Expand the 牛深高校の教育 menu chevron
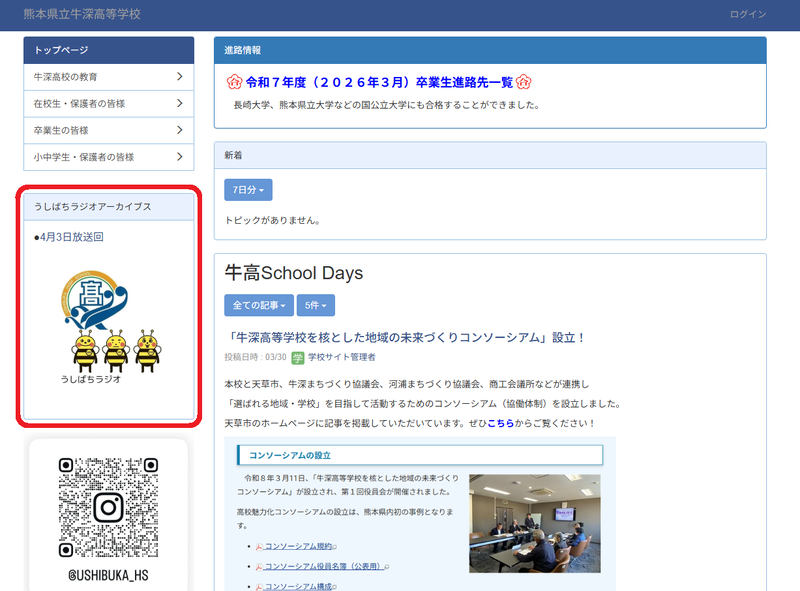This screenshot has height=591, width=800. tap(179, 77)
